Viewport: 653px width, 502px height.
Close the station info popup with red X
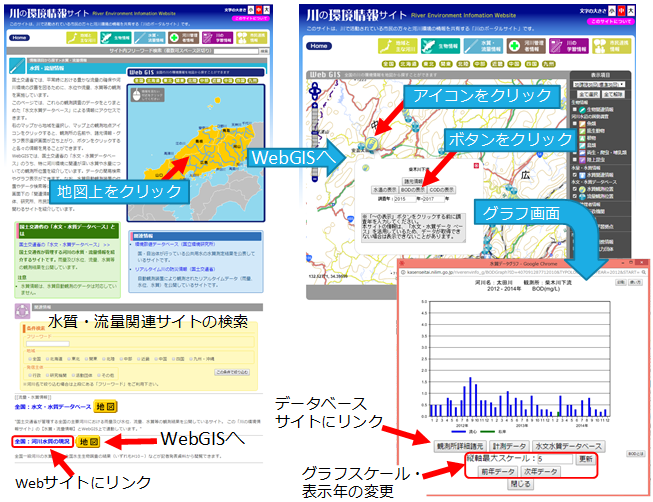coord(476,166)
